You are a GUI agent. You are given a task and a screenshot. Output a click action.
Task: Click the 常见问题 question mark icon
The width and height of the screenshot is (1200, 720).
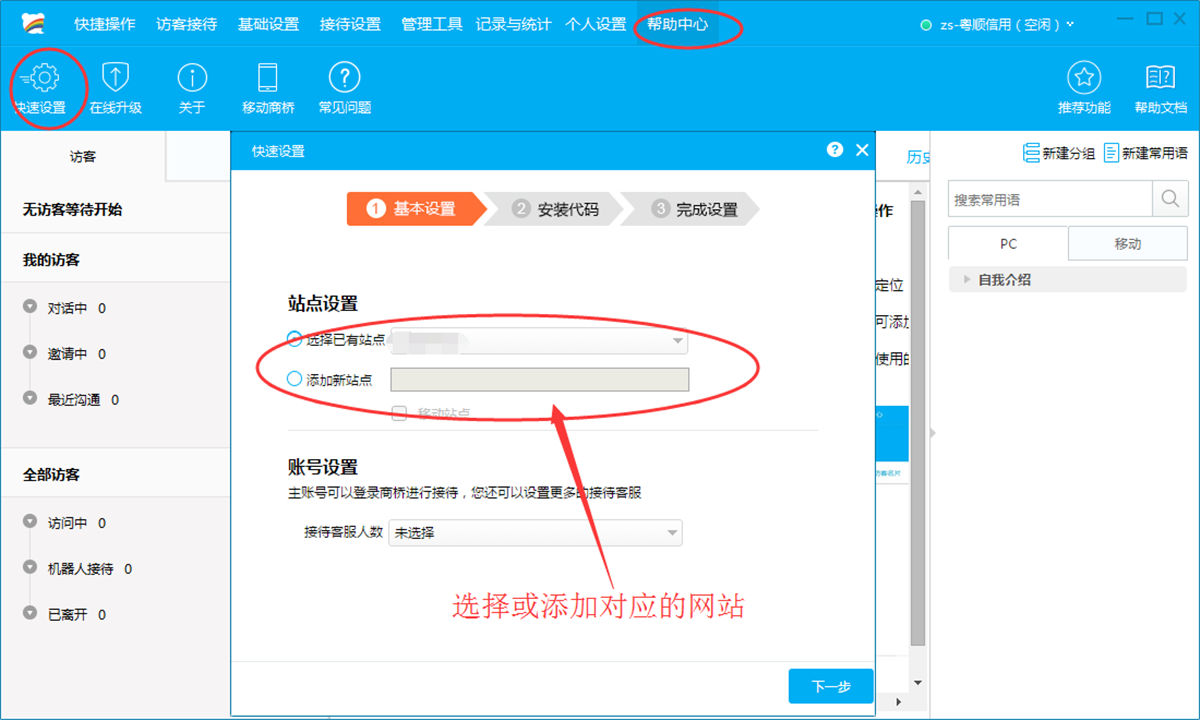344,78
